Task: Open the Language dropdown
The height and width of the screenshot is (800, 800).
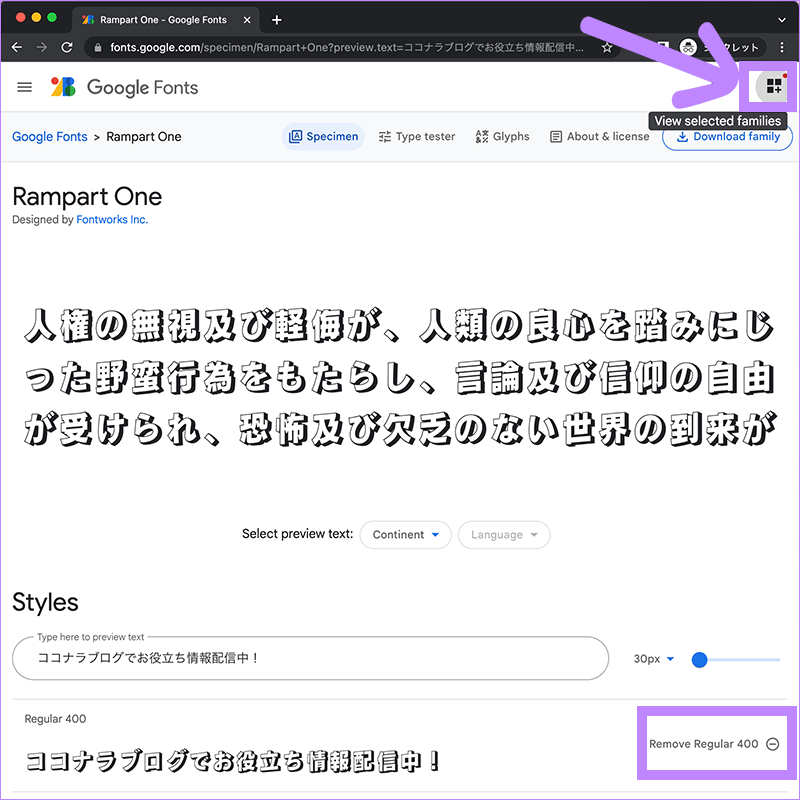Action: pyautogui.click(x=504, y=535)
